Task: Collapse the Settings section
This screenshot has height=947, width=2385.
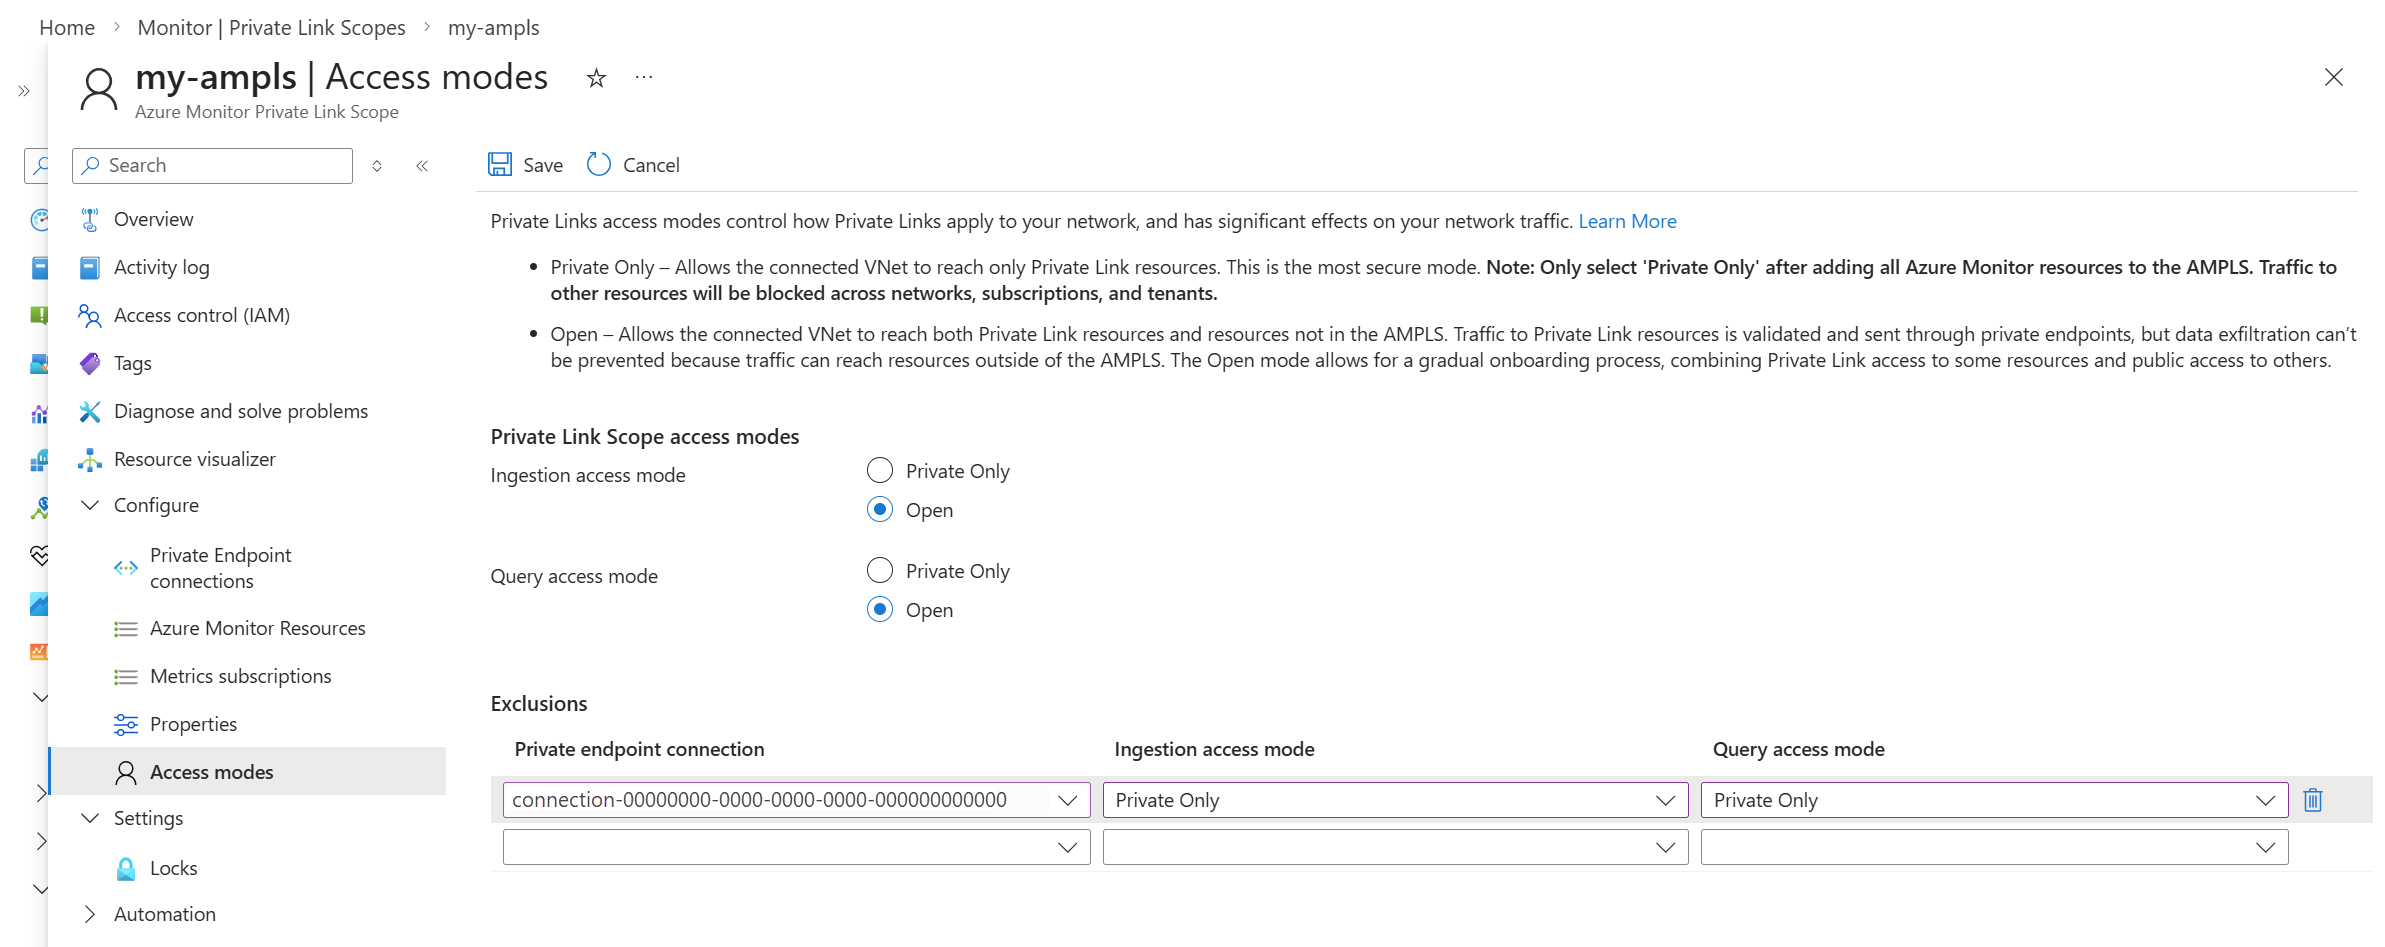Action: pos(90,818)
